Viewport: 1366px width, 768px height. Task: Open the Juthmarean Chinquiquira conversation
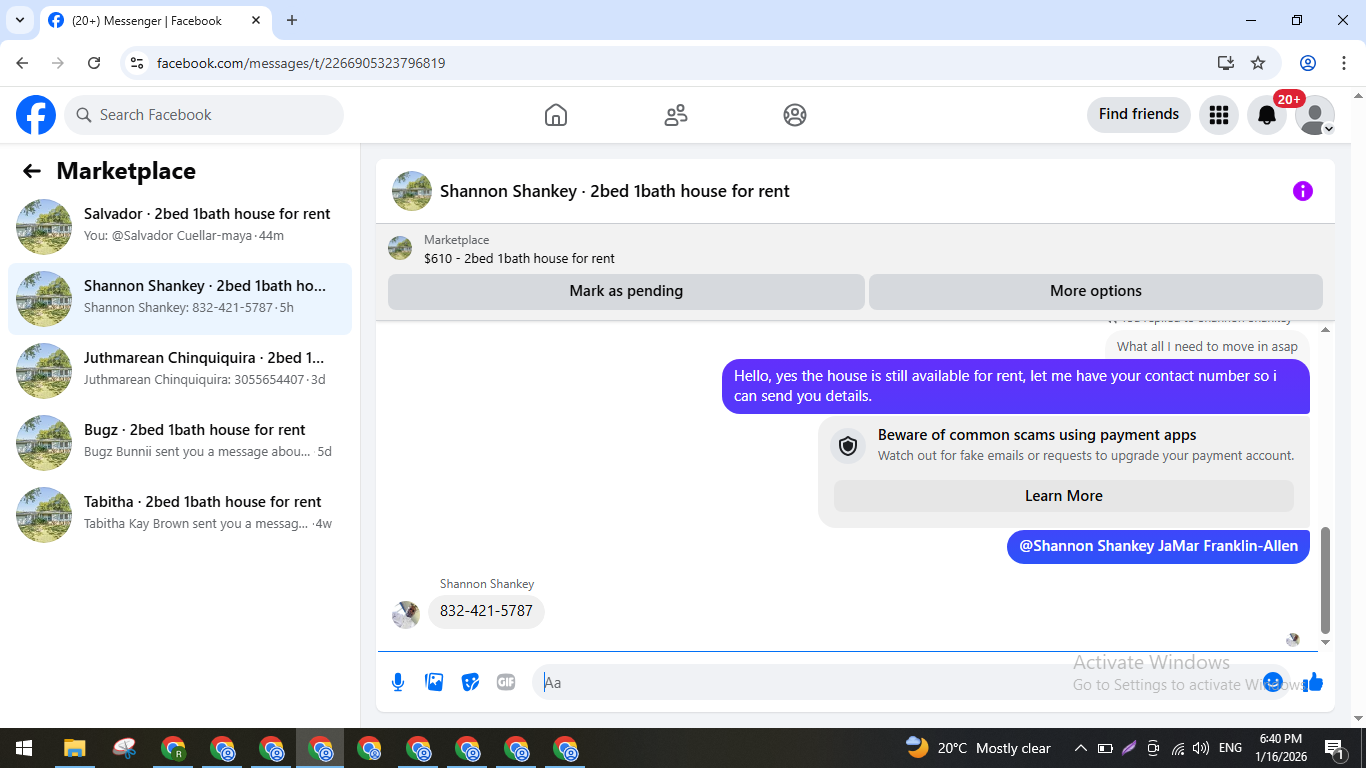pyautogui.click(x=180, y=371)
